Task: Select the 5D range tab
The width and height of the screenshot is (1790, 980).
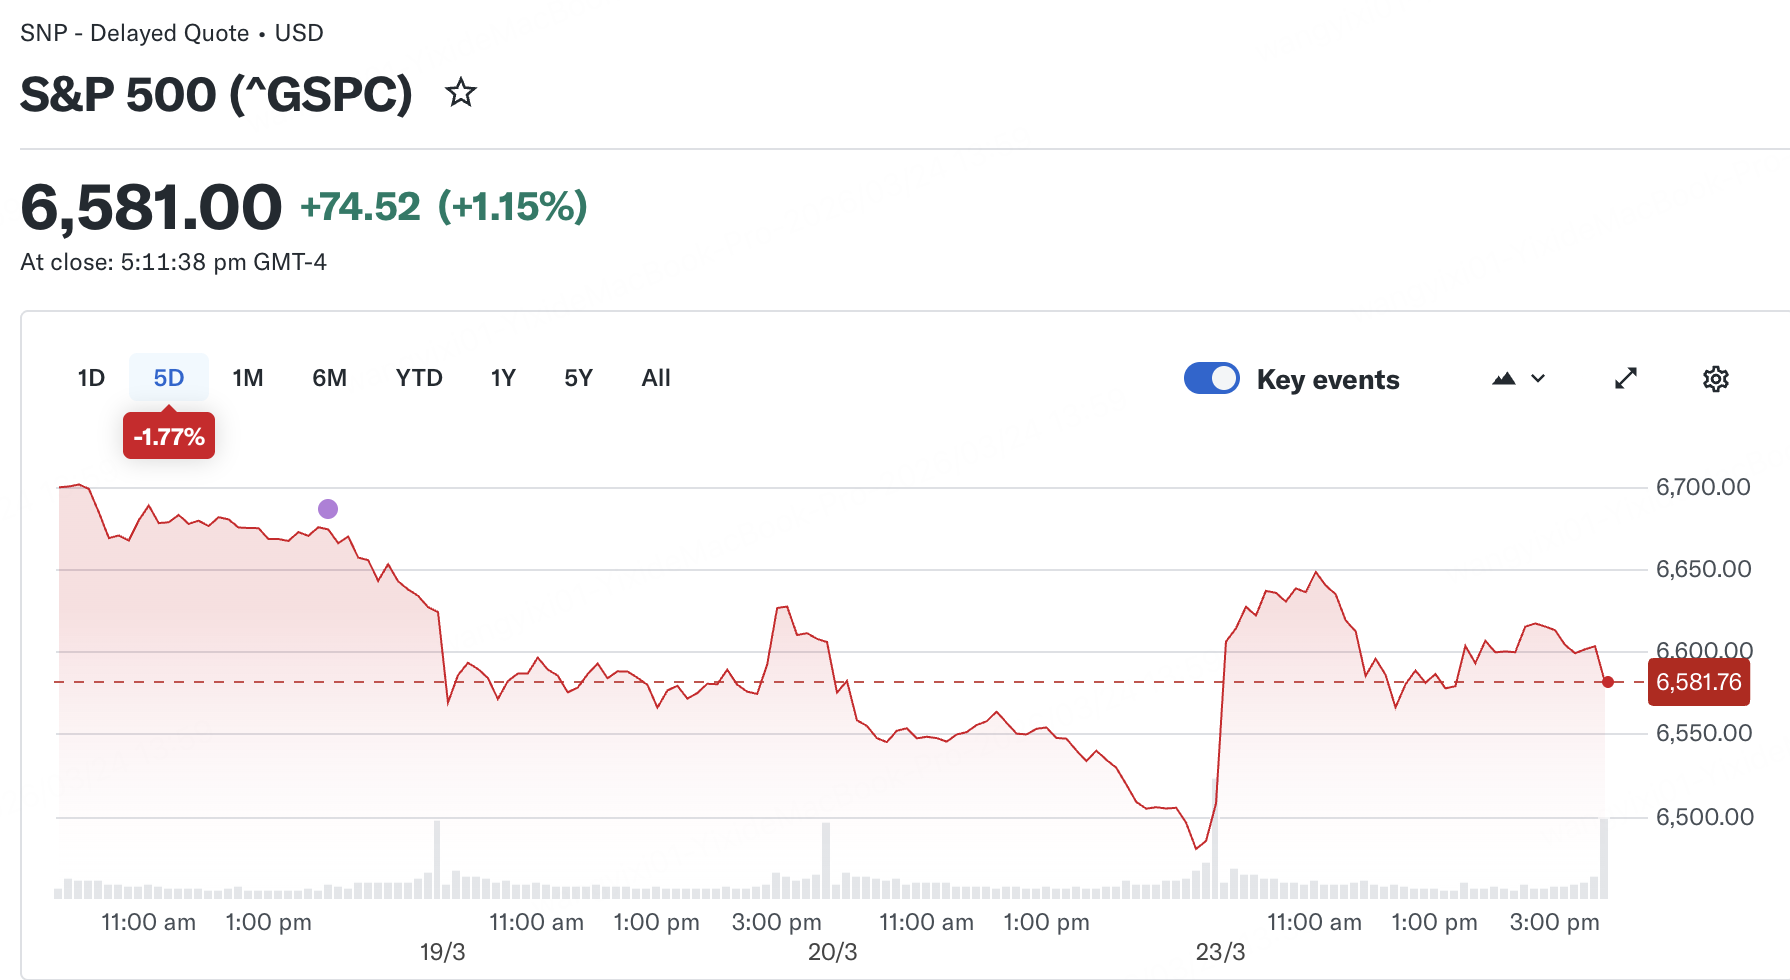Action: coord(169,378)
